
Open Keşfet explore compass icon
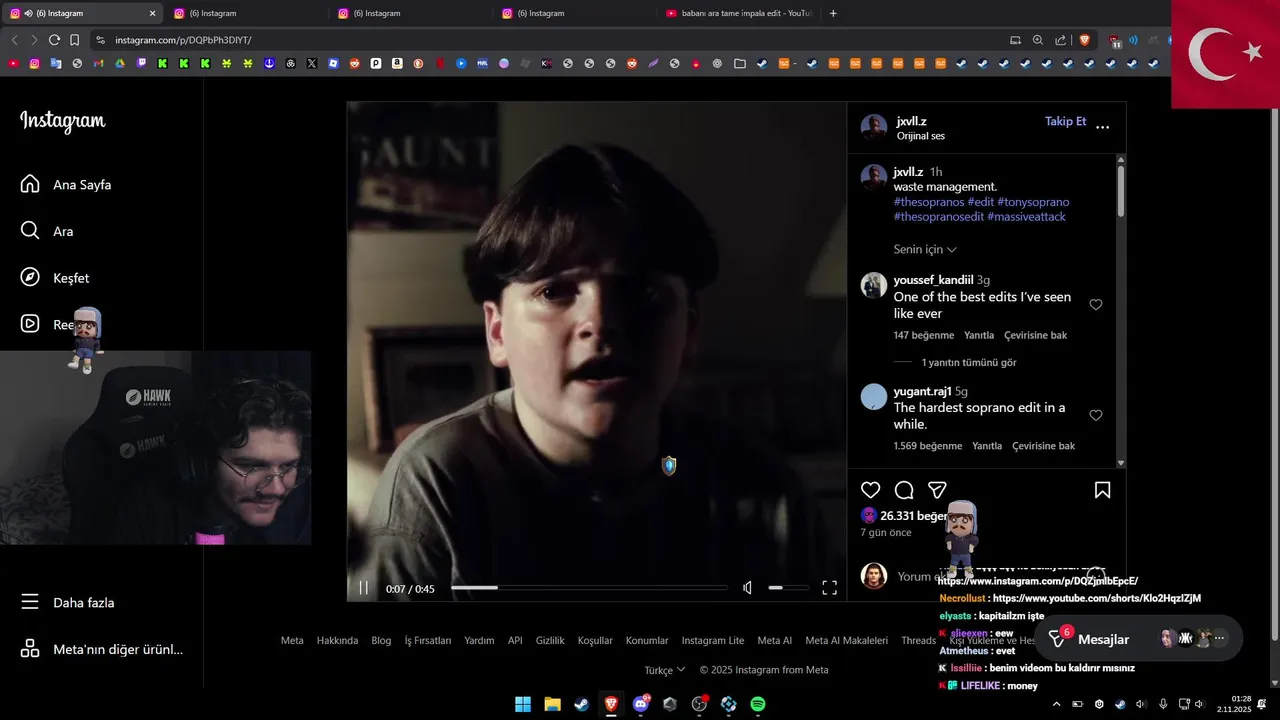30,277
